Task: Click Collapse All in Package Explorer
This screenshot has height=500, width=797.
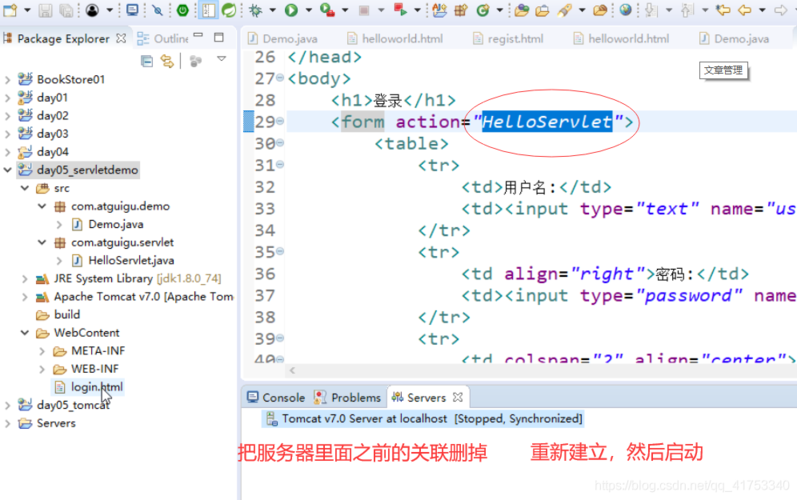Action: click(x=147, y=61)
